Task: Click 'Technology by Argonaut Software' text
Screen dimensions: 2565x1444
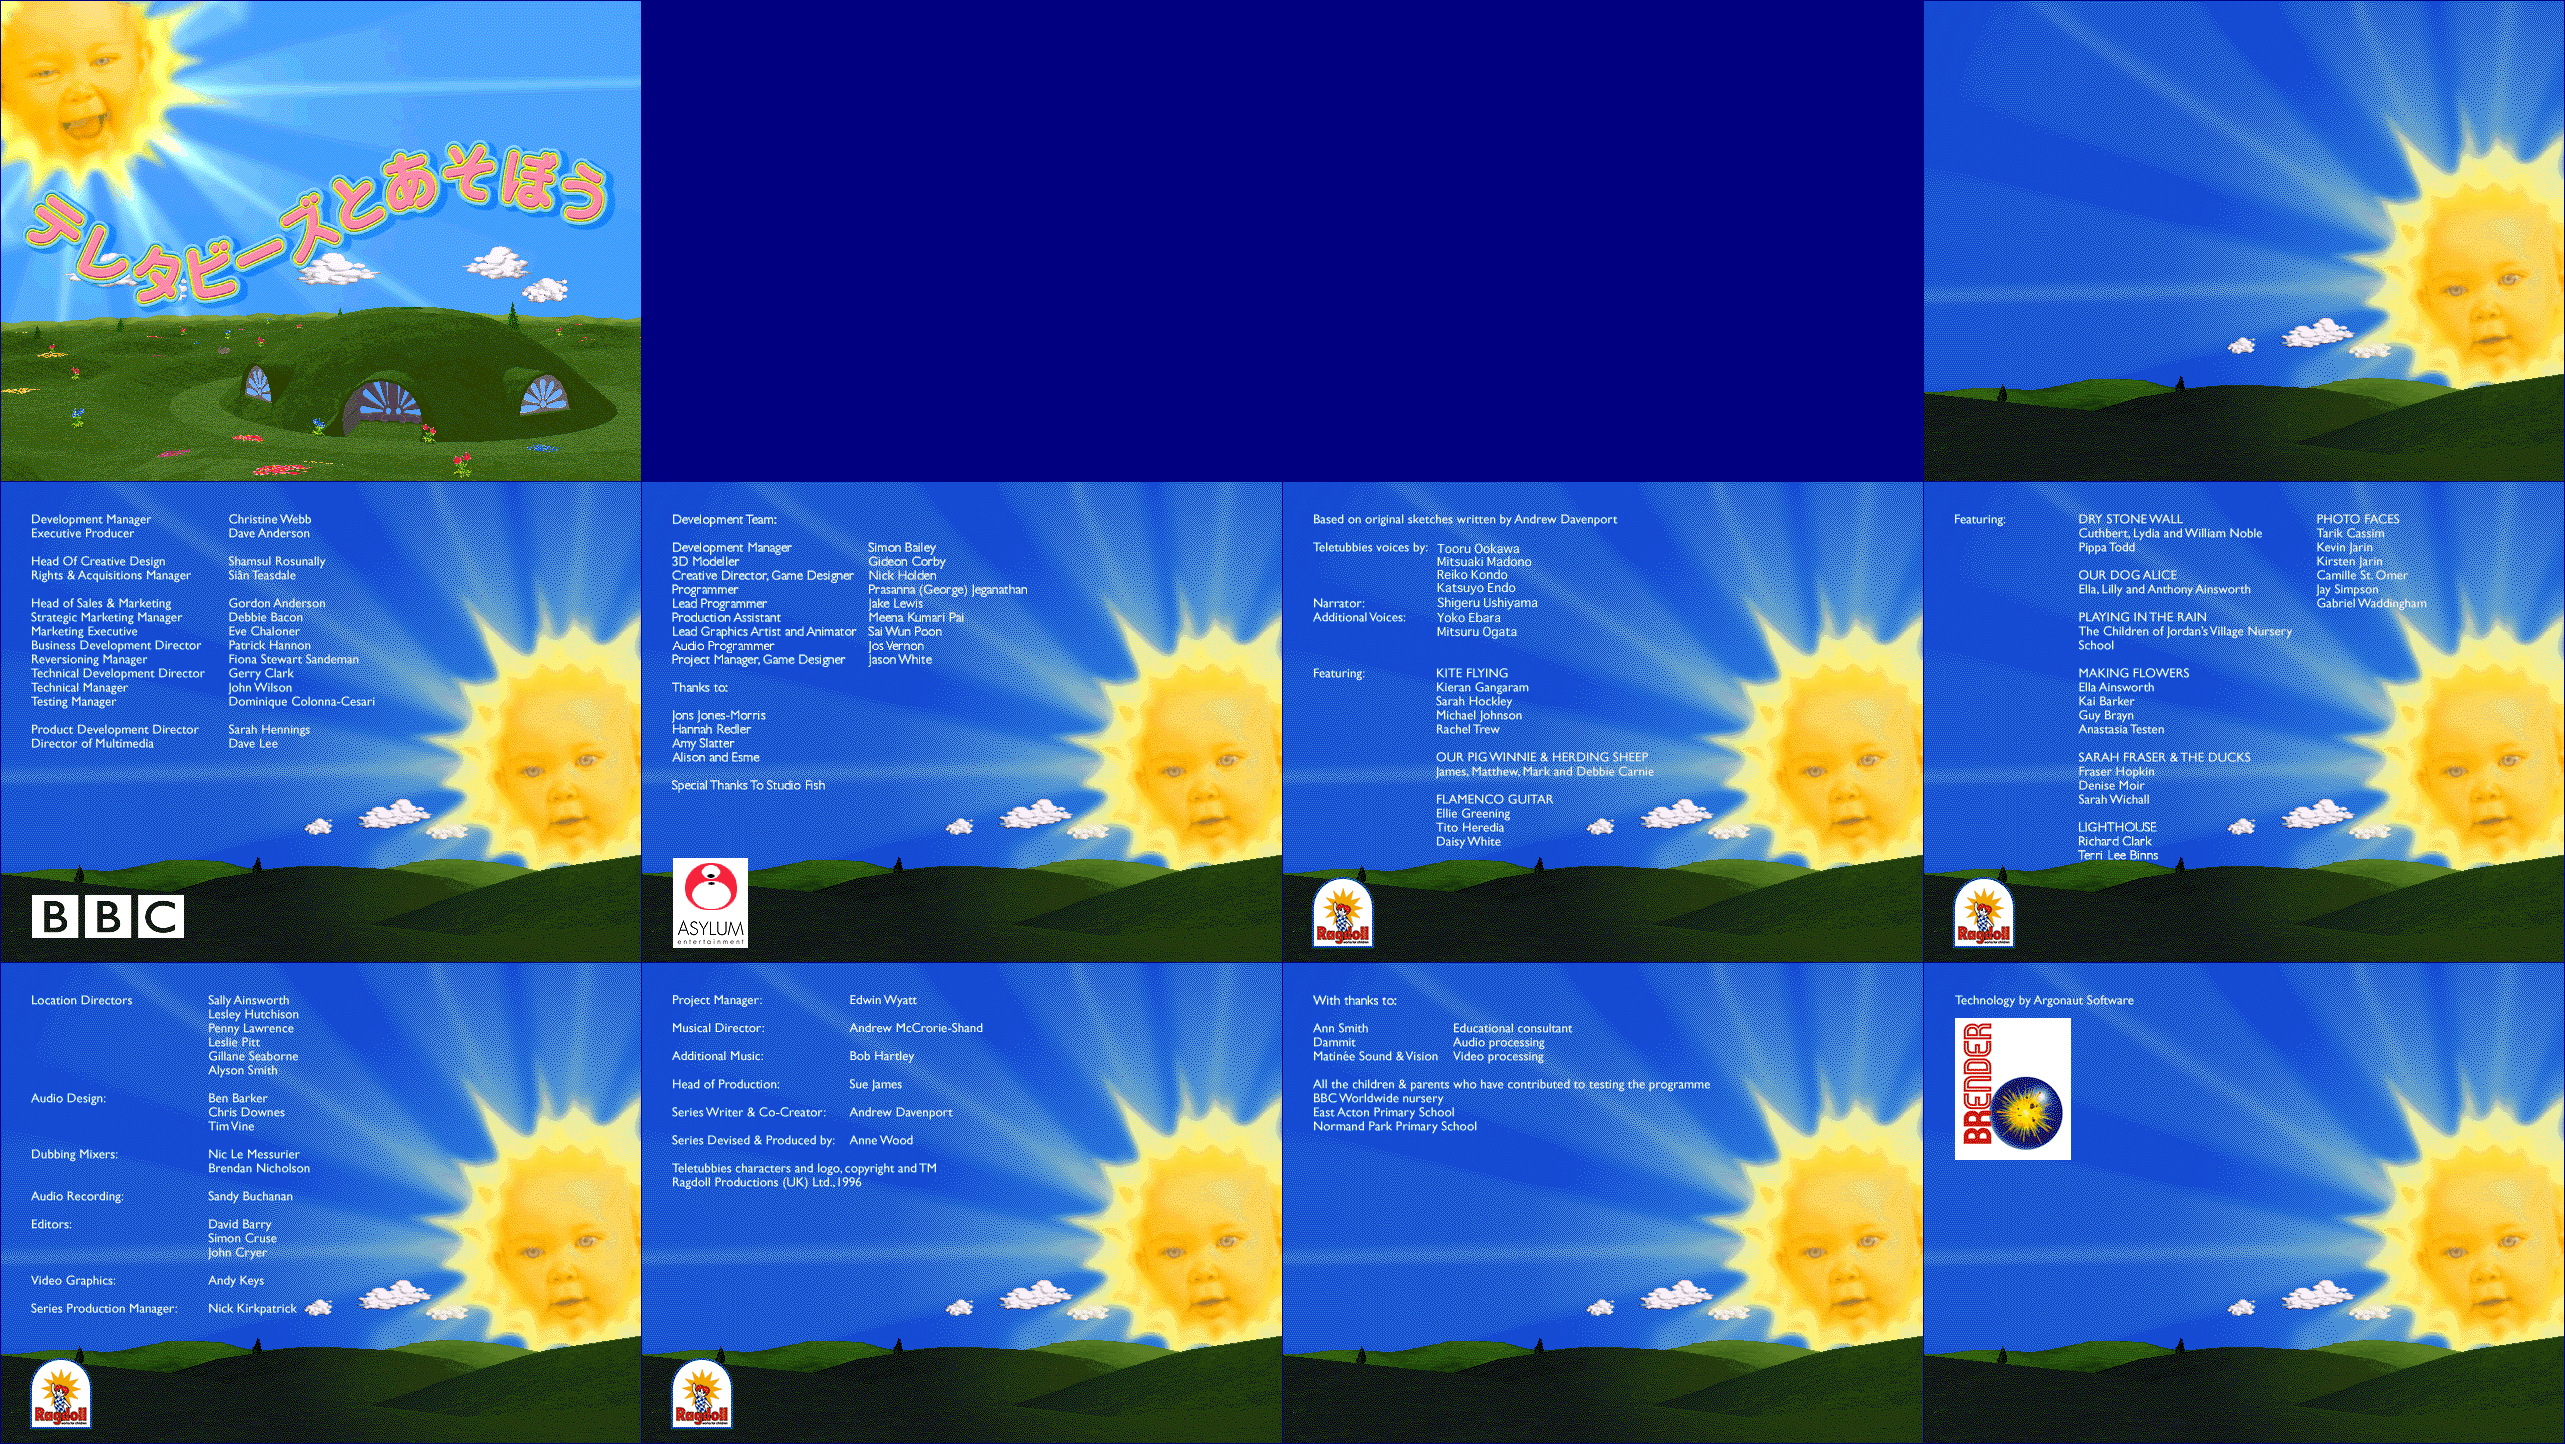Action: (x=2044, y=1000)
